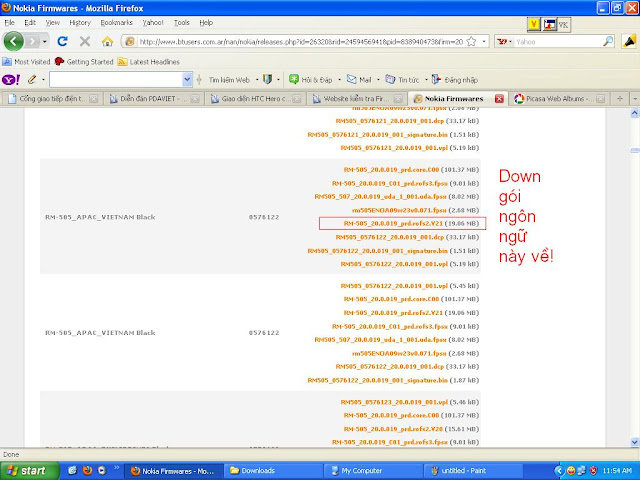
Task: Click Tìm kiếm Web button
Action: 229,80
